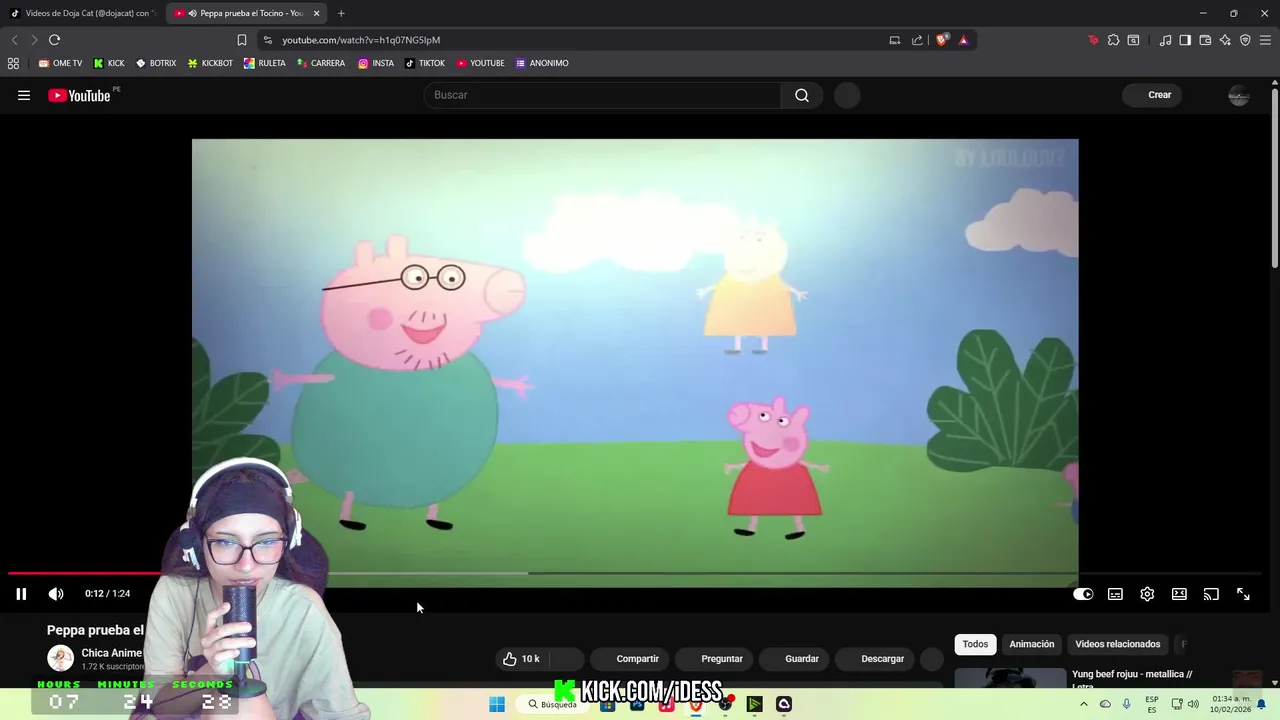Seek along the red video progress bar
Screen dimensions: 1280x720
[85, 573]
